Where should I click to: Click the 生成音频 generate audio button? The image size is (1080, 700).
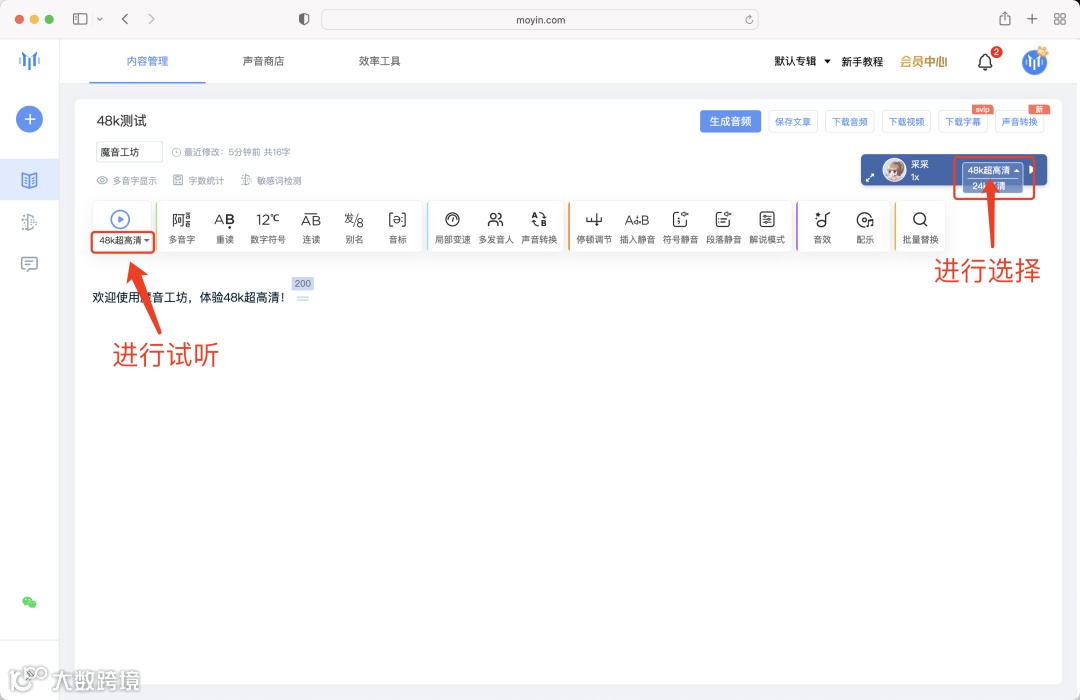[730, 120]
